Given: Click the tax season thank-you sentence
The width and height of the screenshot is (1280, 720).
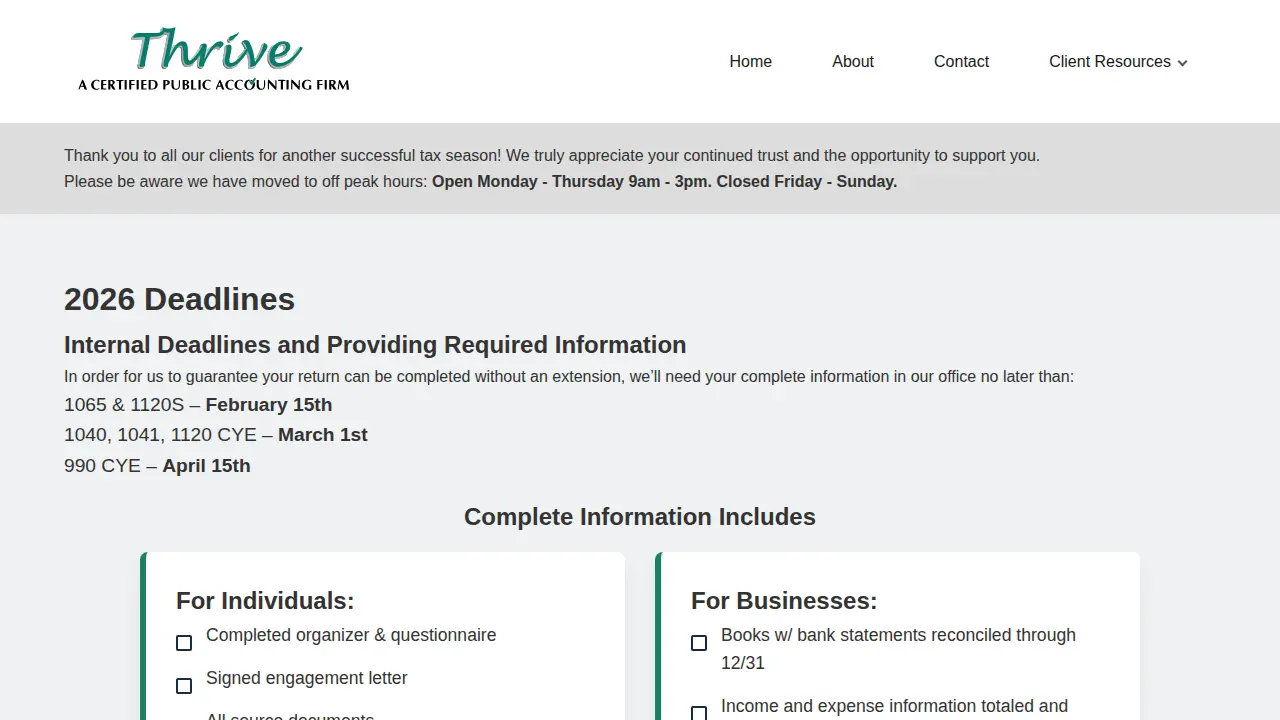Looking at the screenshot, I should 552,156.
